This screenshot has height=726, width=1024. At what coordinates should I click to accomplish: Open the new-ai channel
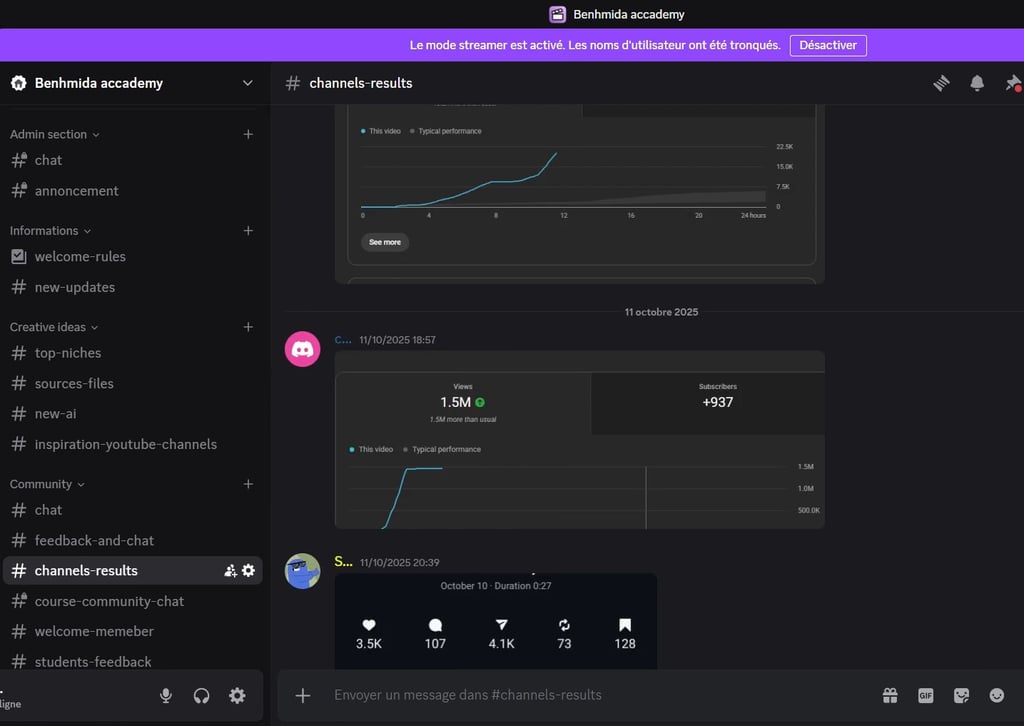pos(133,414)
